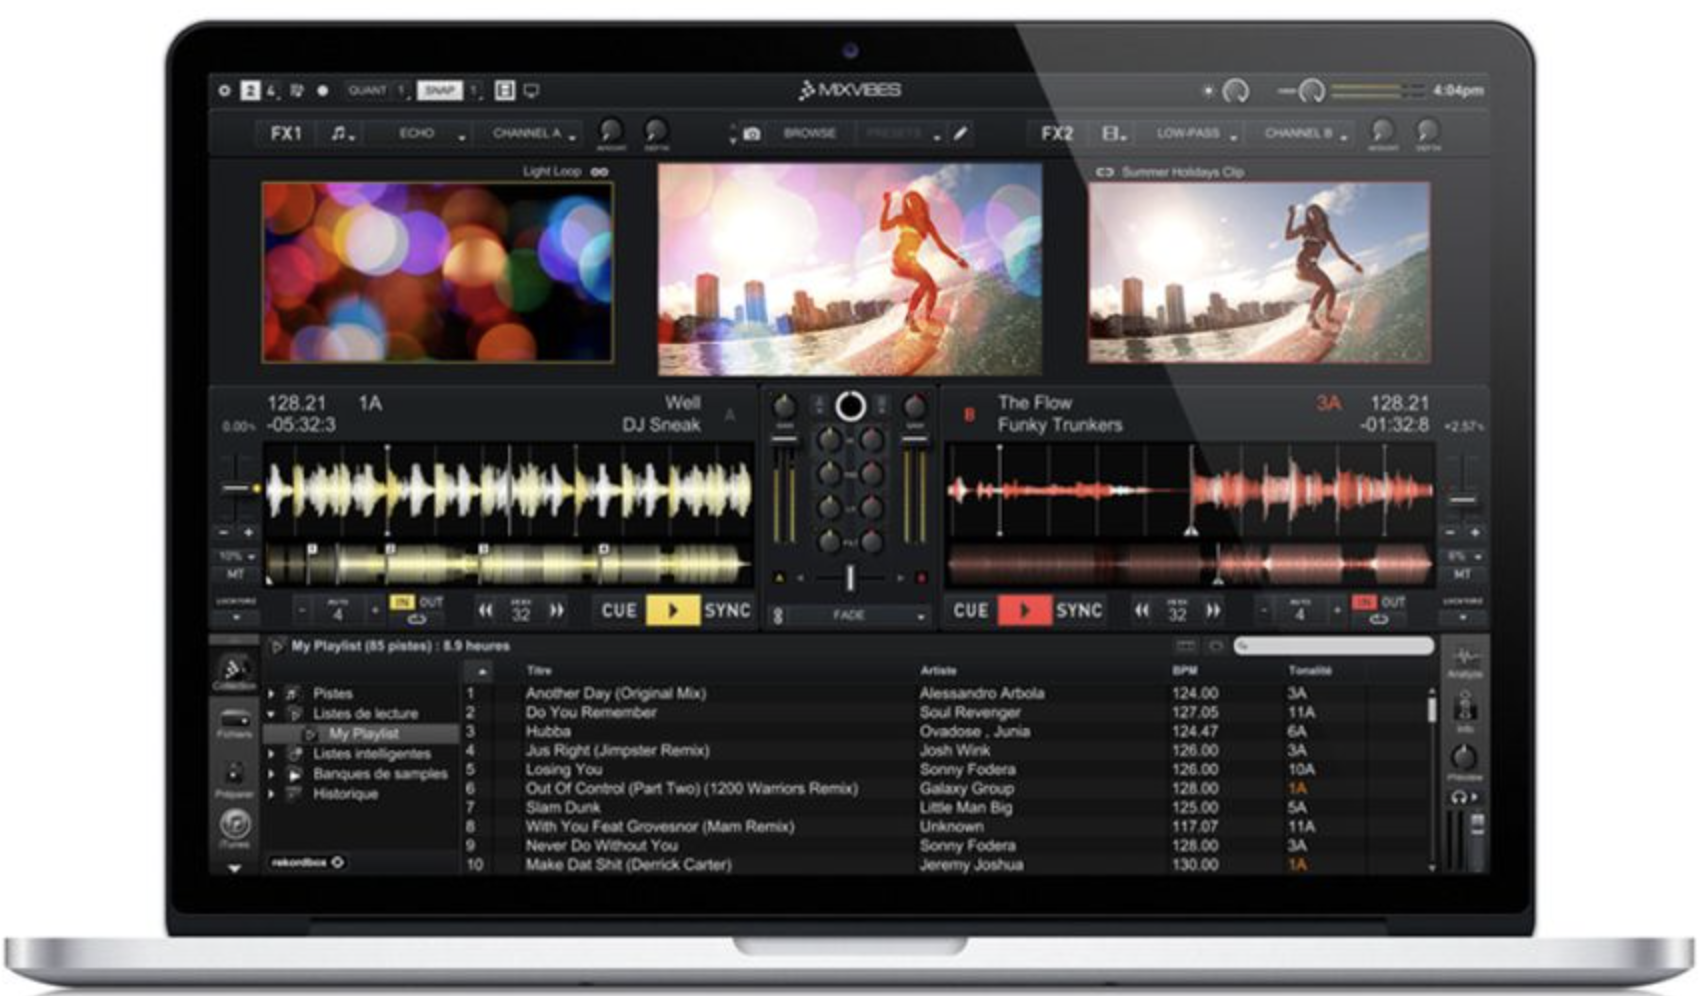Expand Banques de samples
Viewport: 1702px width, 996px height.
[x=271, y=774]
